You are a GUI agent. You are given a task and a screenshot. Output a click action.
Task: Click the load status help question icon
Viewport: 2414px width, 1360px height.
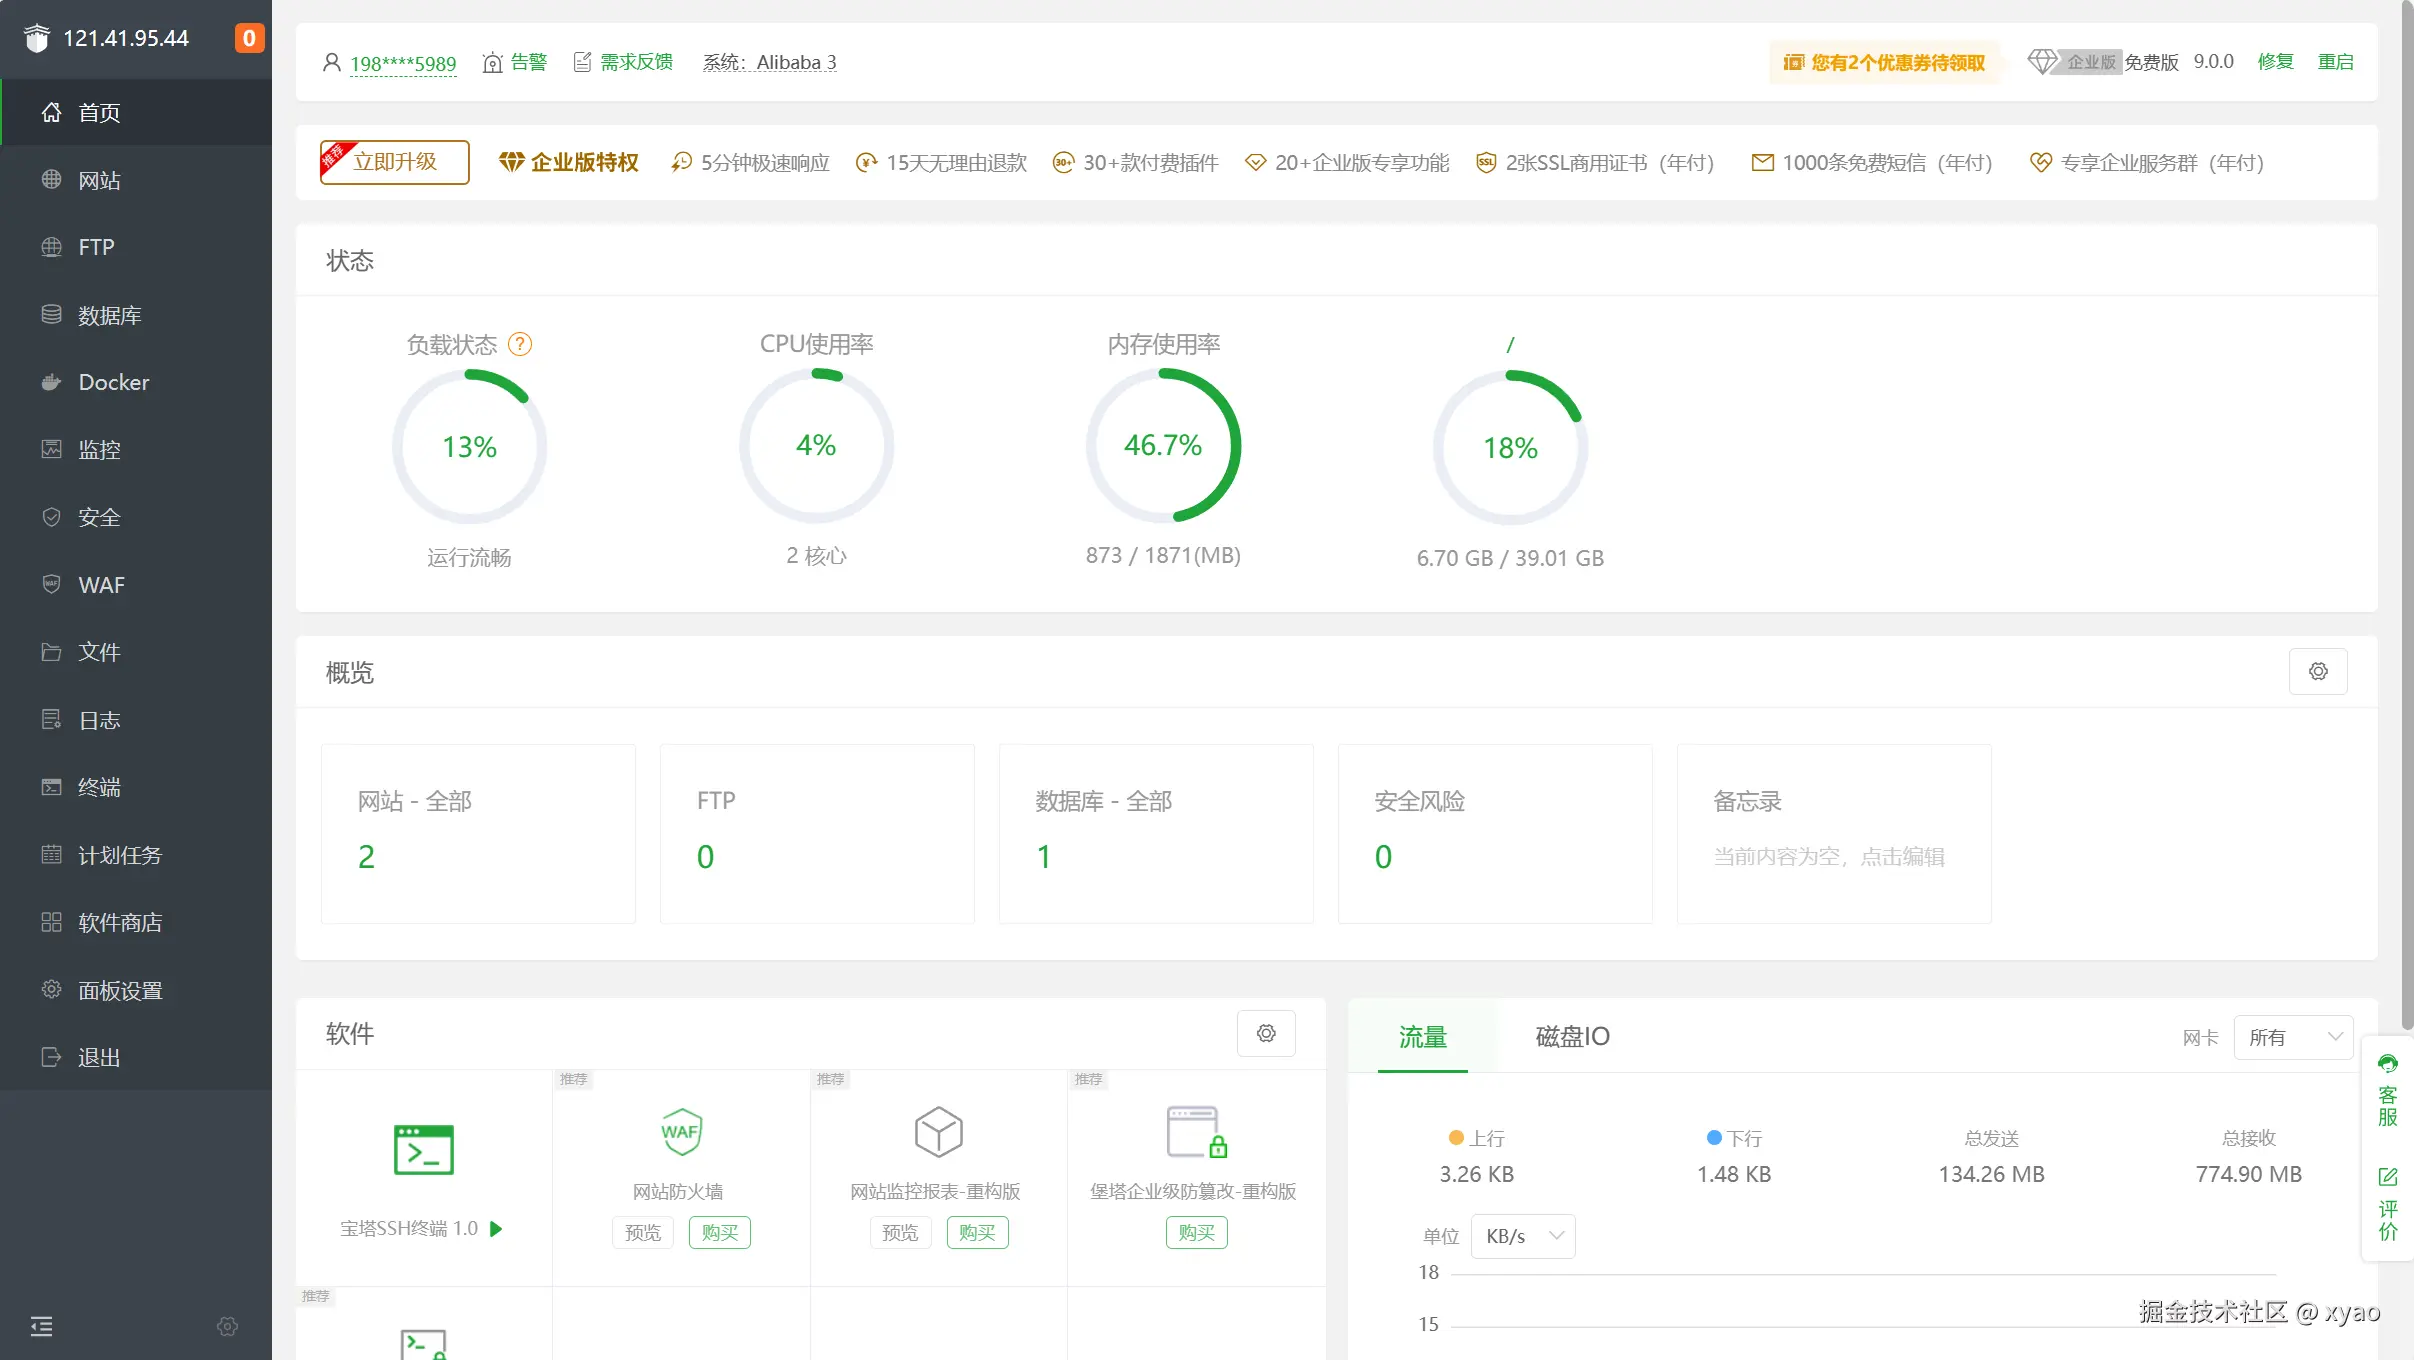[x=520, y=344]
